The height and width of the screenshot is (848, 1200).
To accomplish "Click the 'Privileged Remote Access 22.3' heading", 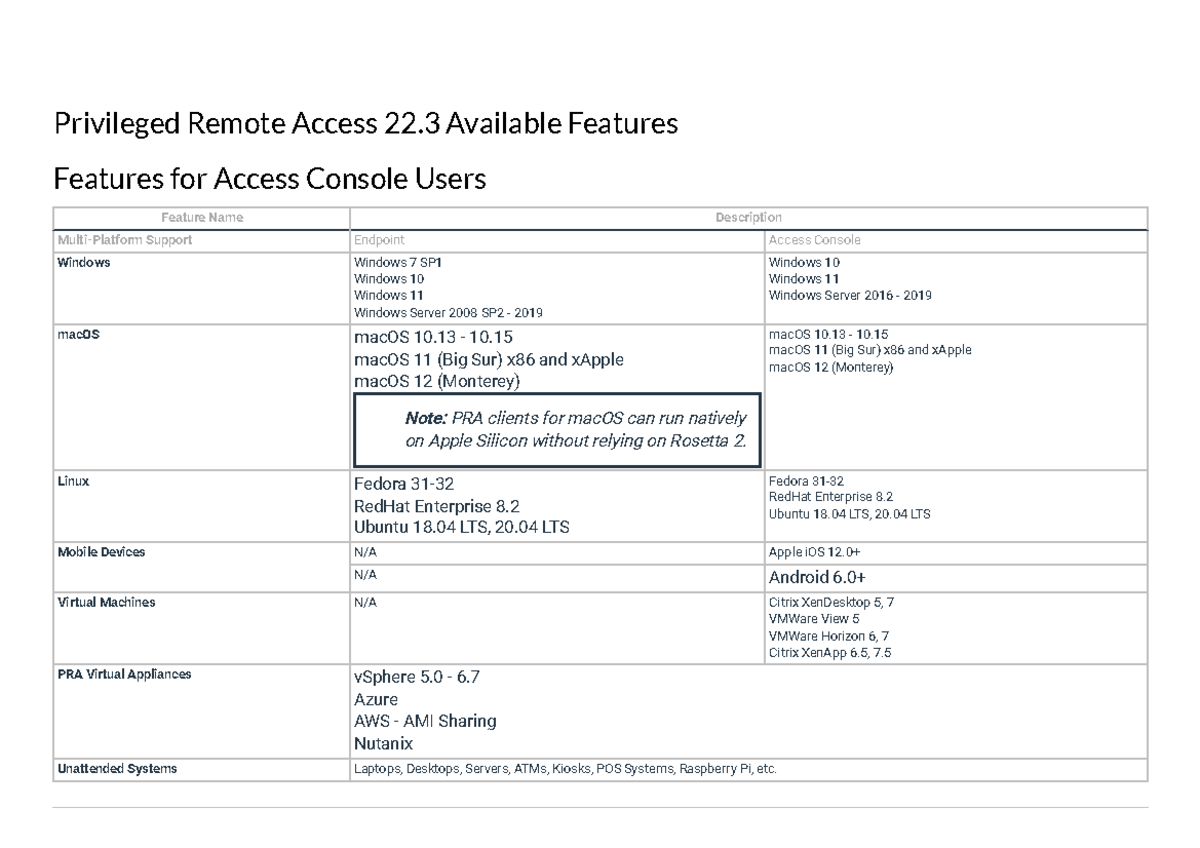I will (367, 123).
